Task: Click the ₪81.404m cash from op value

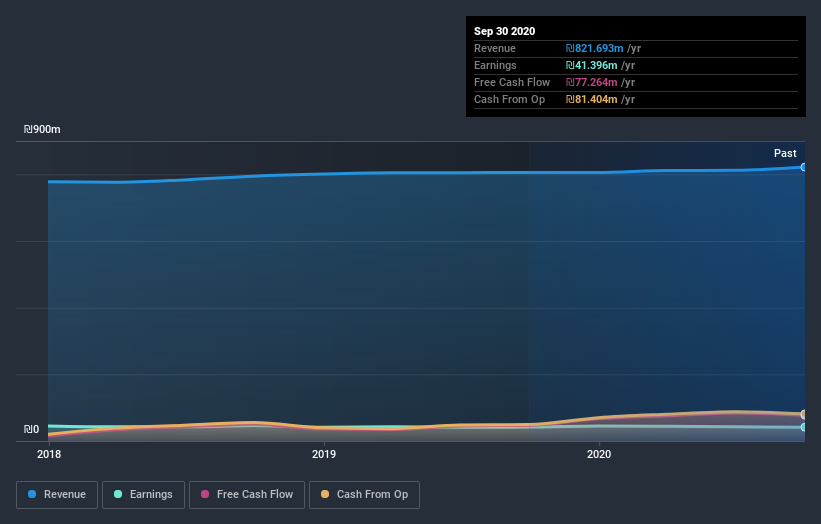Action: coord(591,99)
